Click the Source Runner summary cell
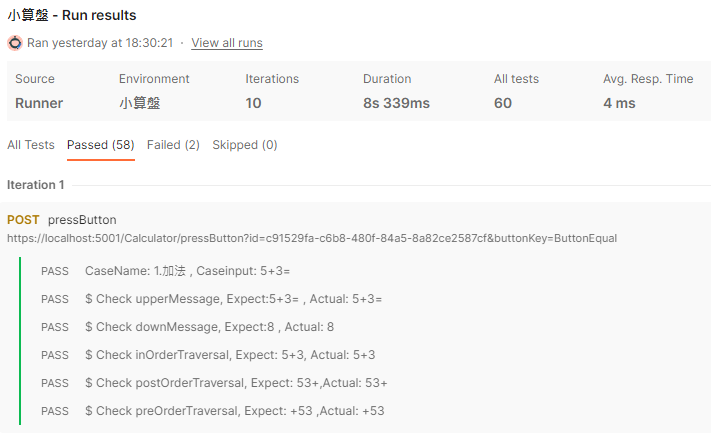 (39, 103)
